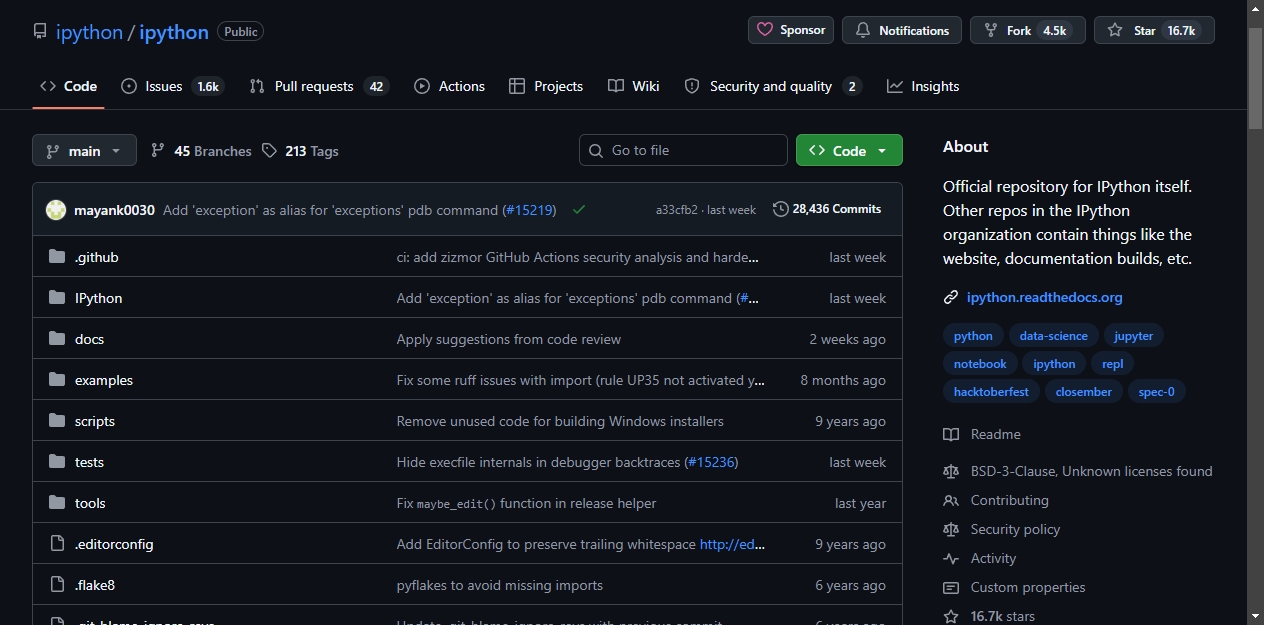Open the Wiki tab
This screenshot has height=625, width=1264.
click(x=634, y=86)
